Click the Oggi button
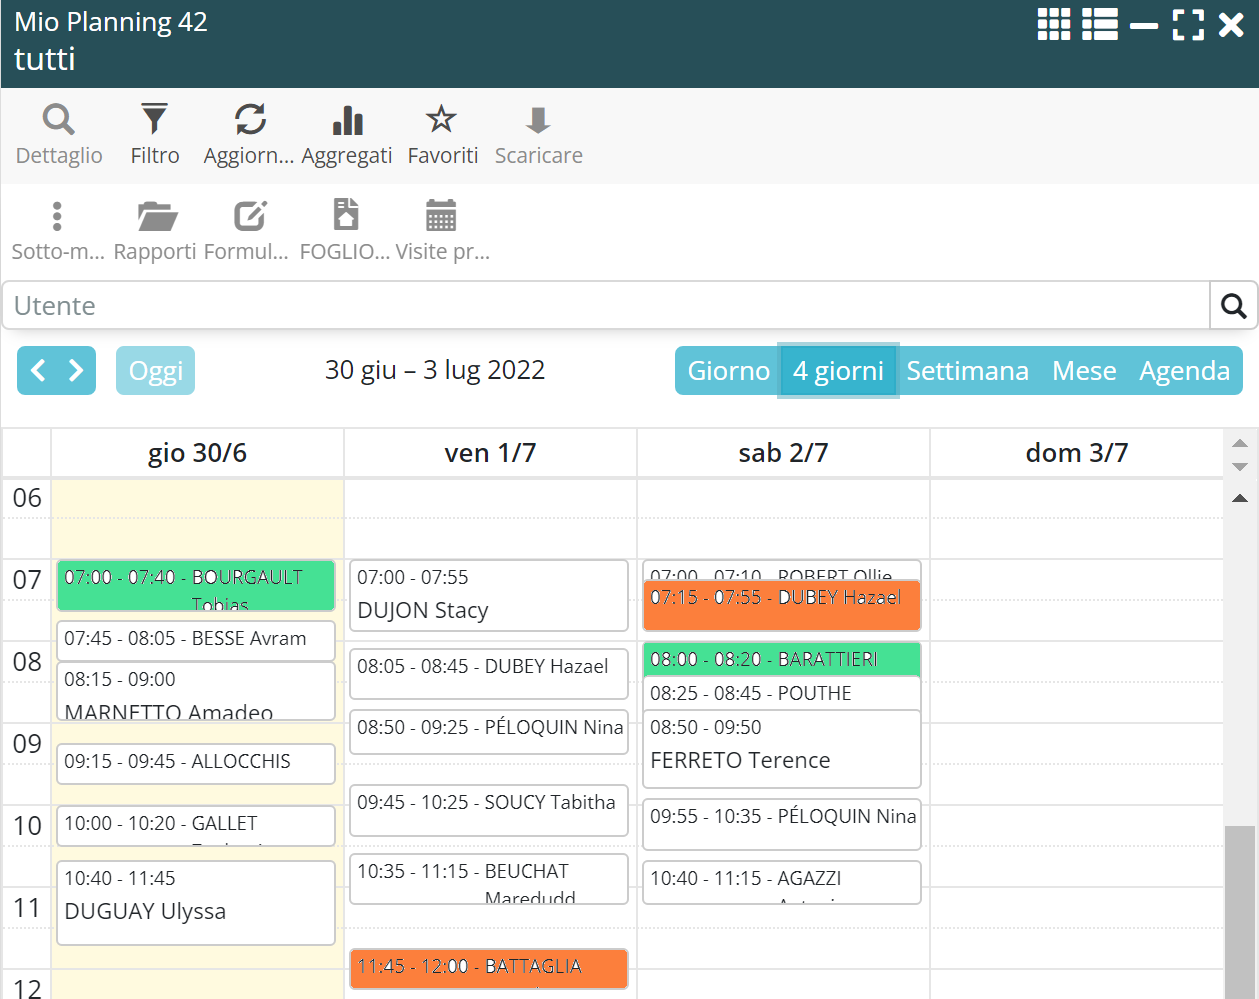 pyautogui.click(x=155, y=371)
